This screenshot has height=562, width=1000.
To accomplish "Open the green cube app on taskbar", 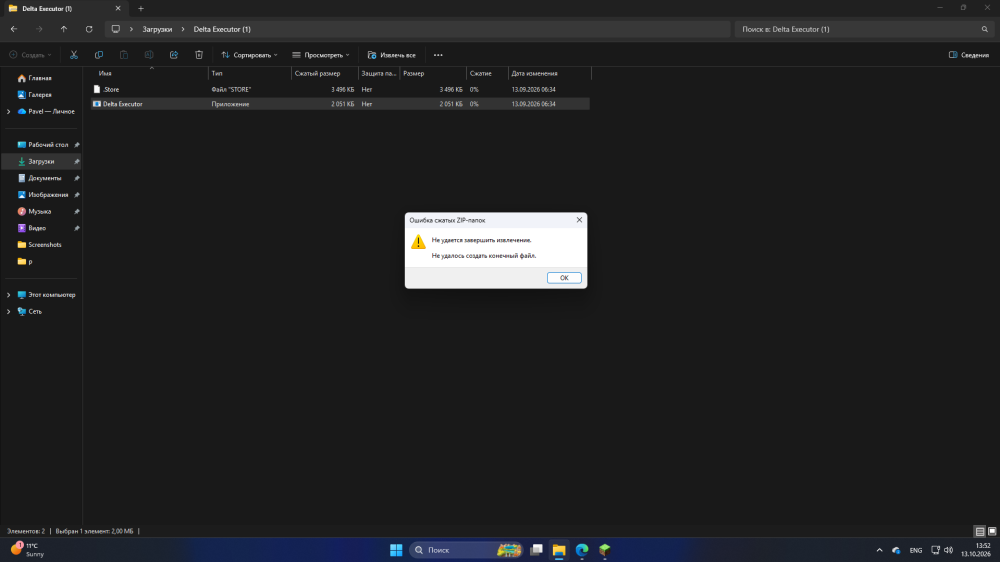I will coord(605,550).
